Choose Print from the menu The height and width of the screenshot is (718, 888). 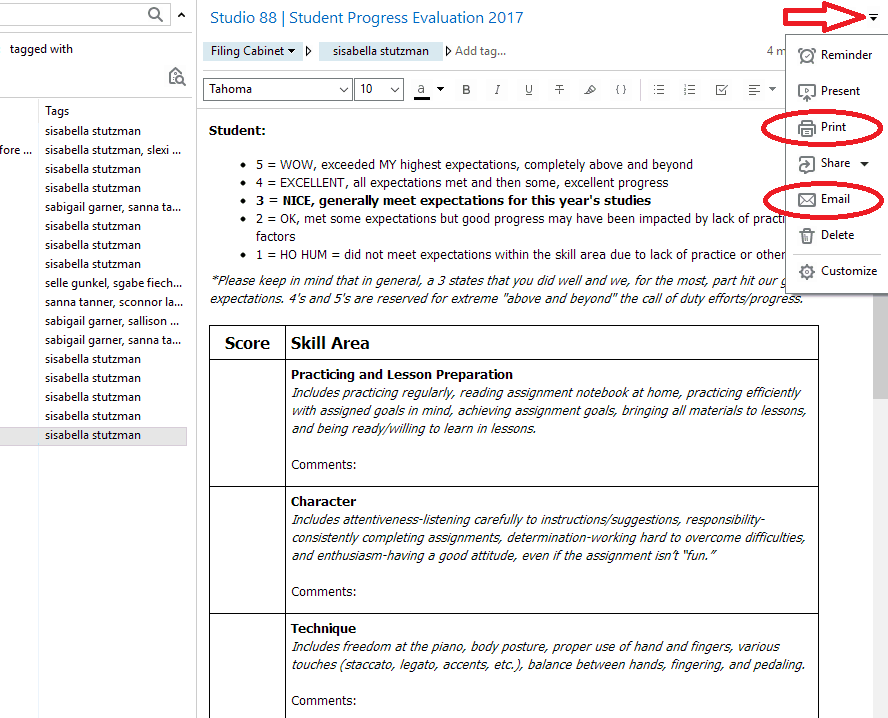click(833, 127)
